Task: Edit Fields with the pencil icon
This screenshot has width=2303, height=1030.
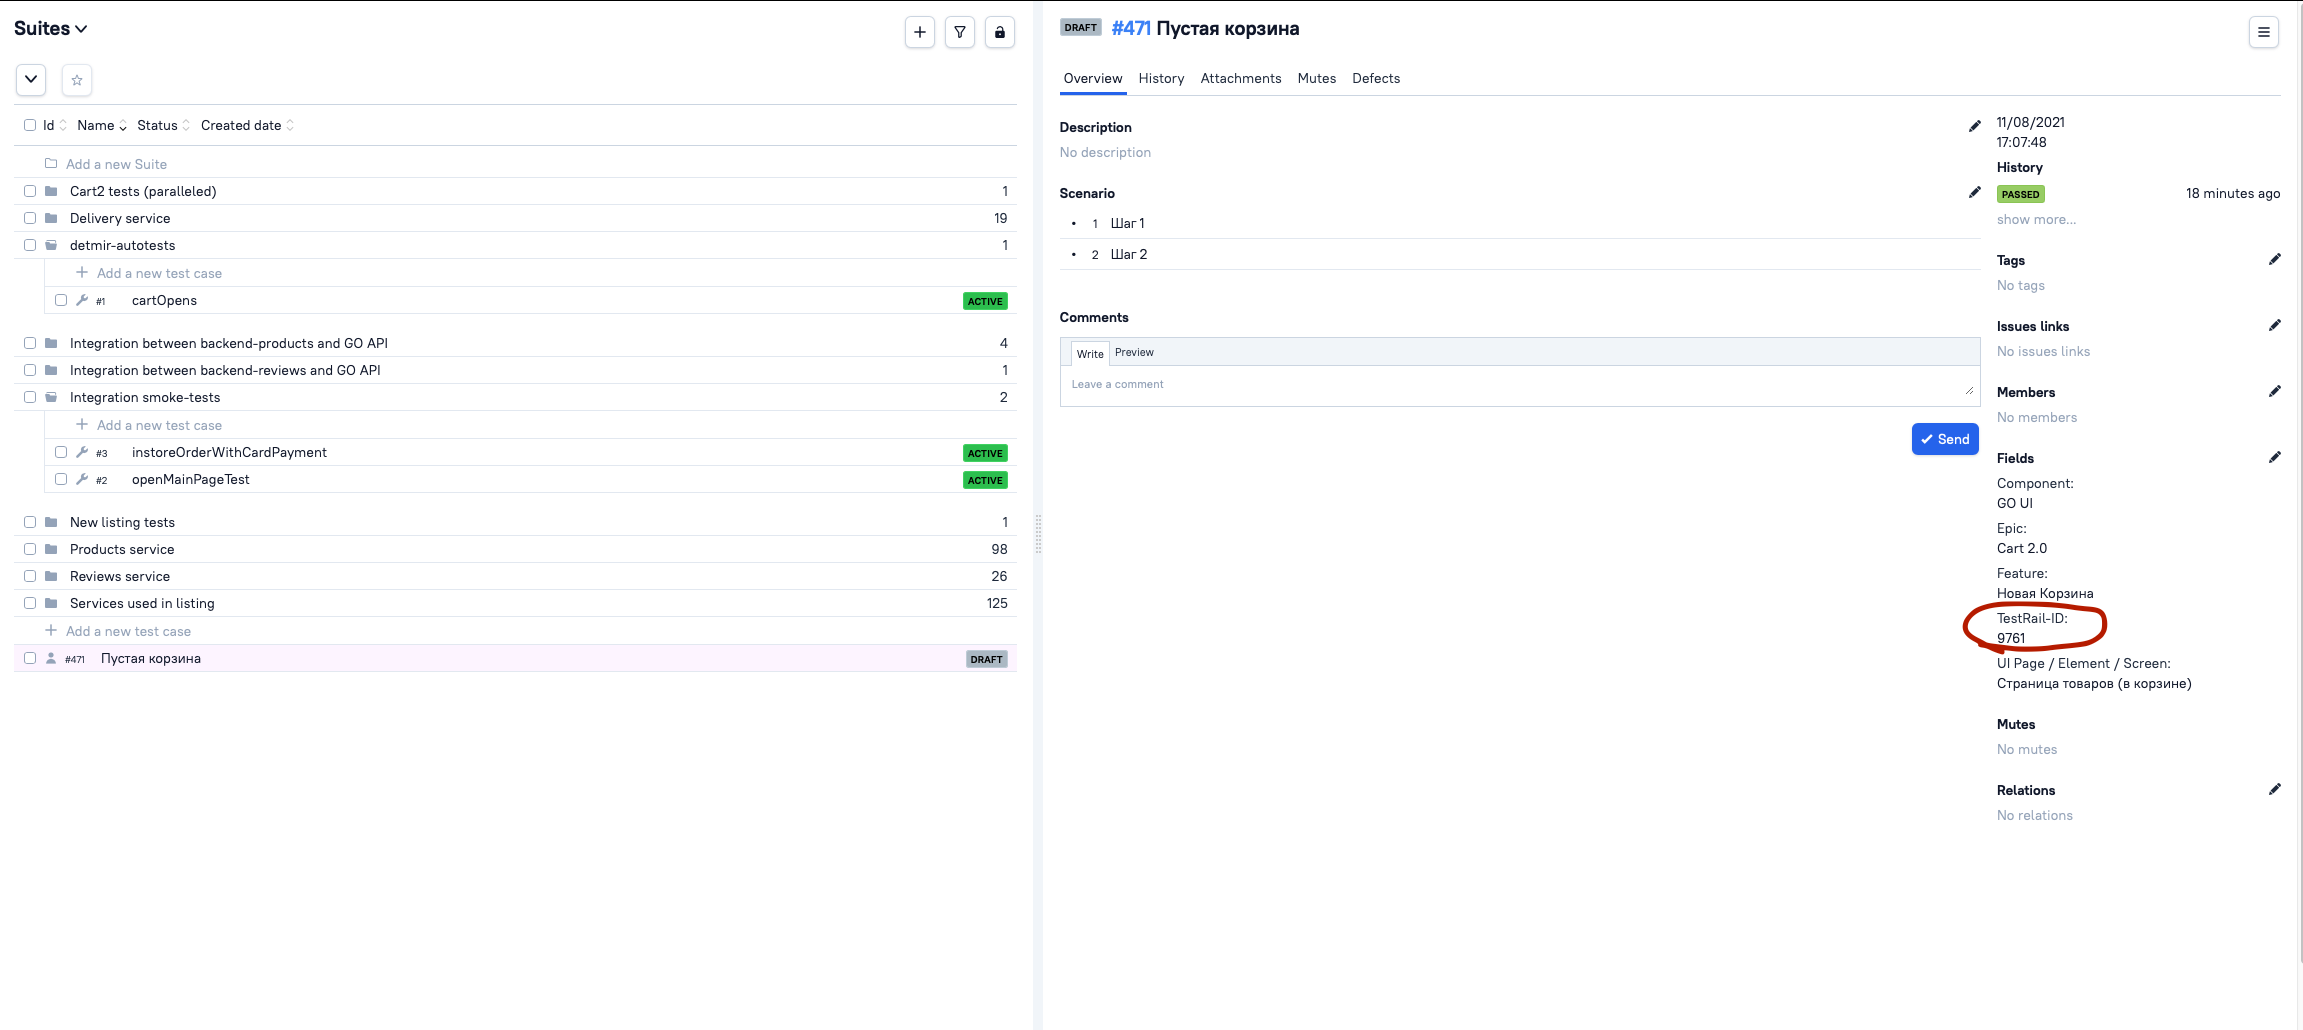Action: click(x=2274, y=457)
